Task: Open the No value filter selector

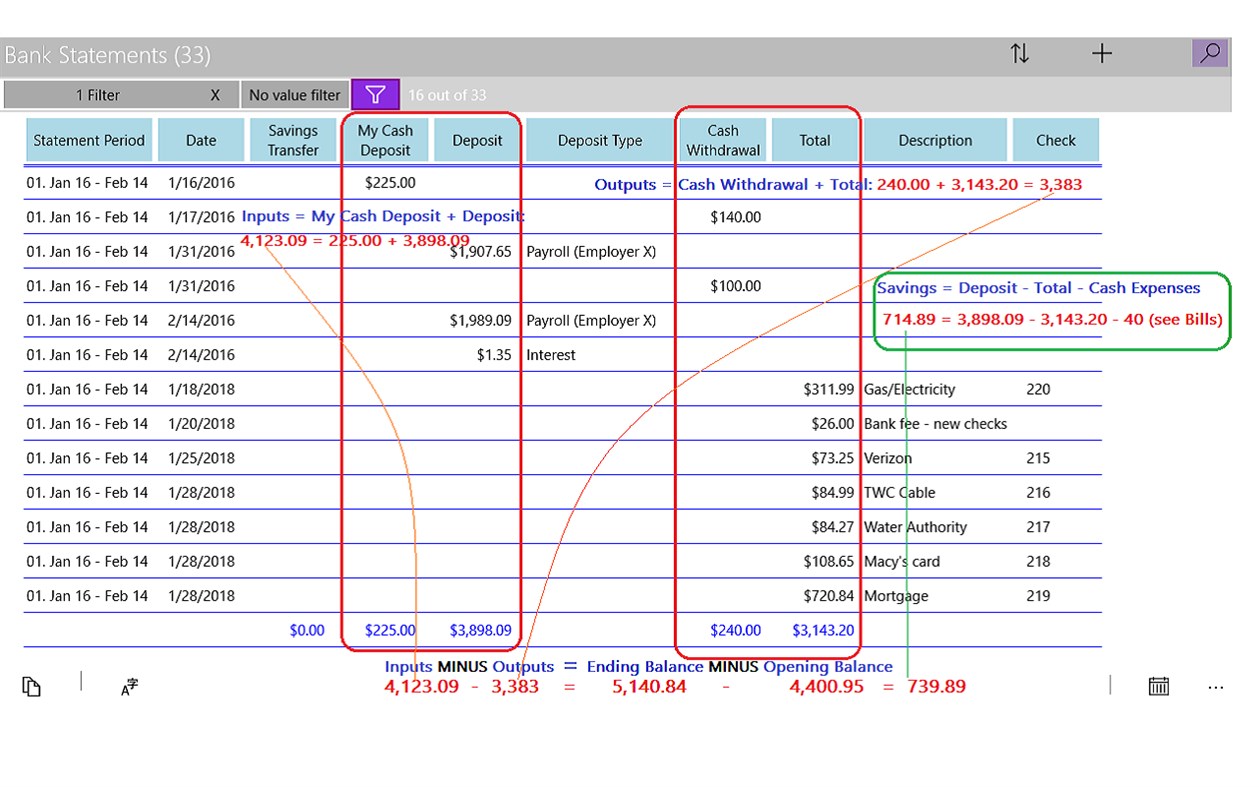Action: point(294,94)
